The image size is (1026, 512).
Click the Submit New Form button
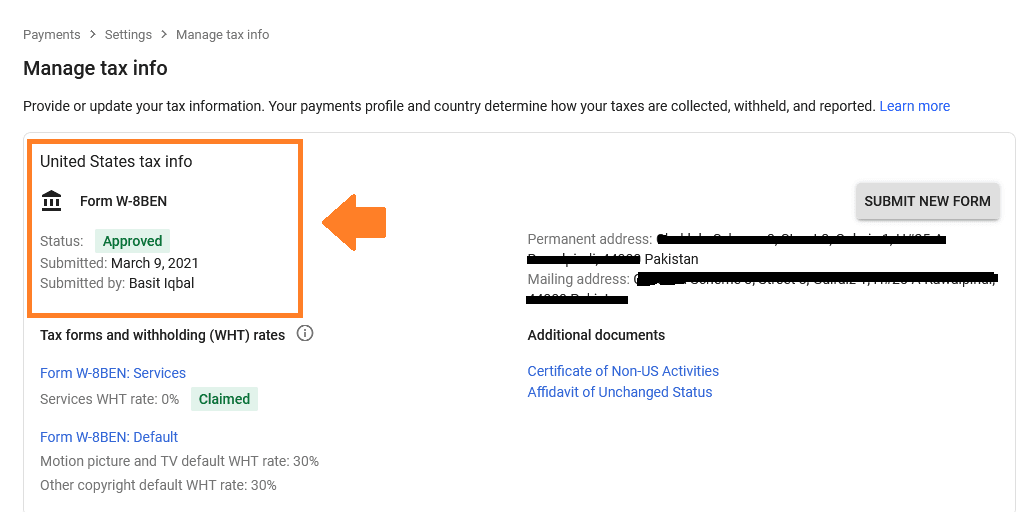[927, 201]
